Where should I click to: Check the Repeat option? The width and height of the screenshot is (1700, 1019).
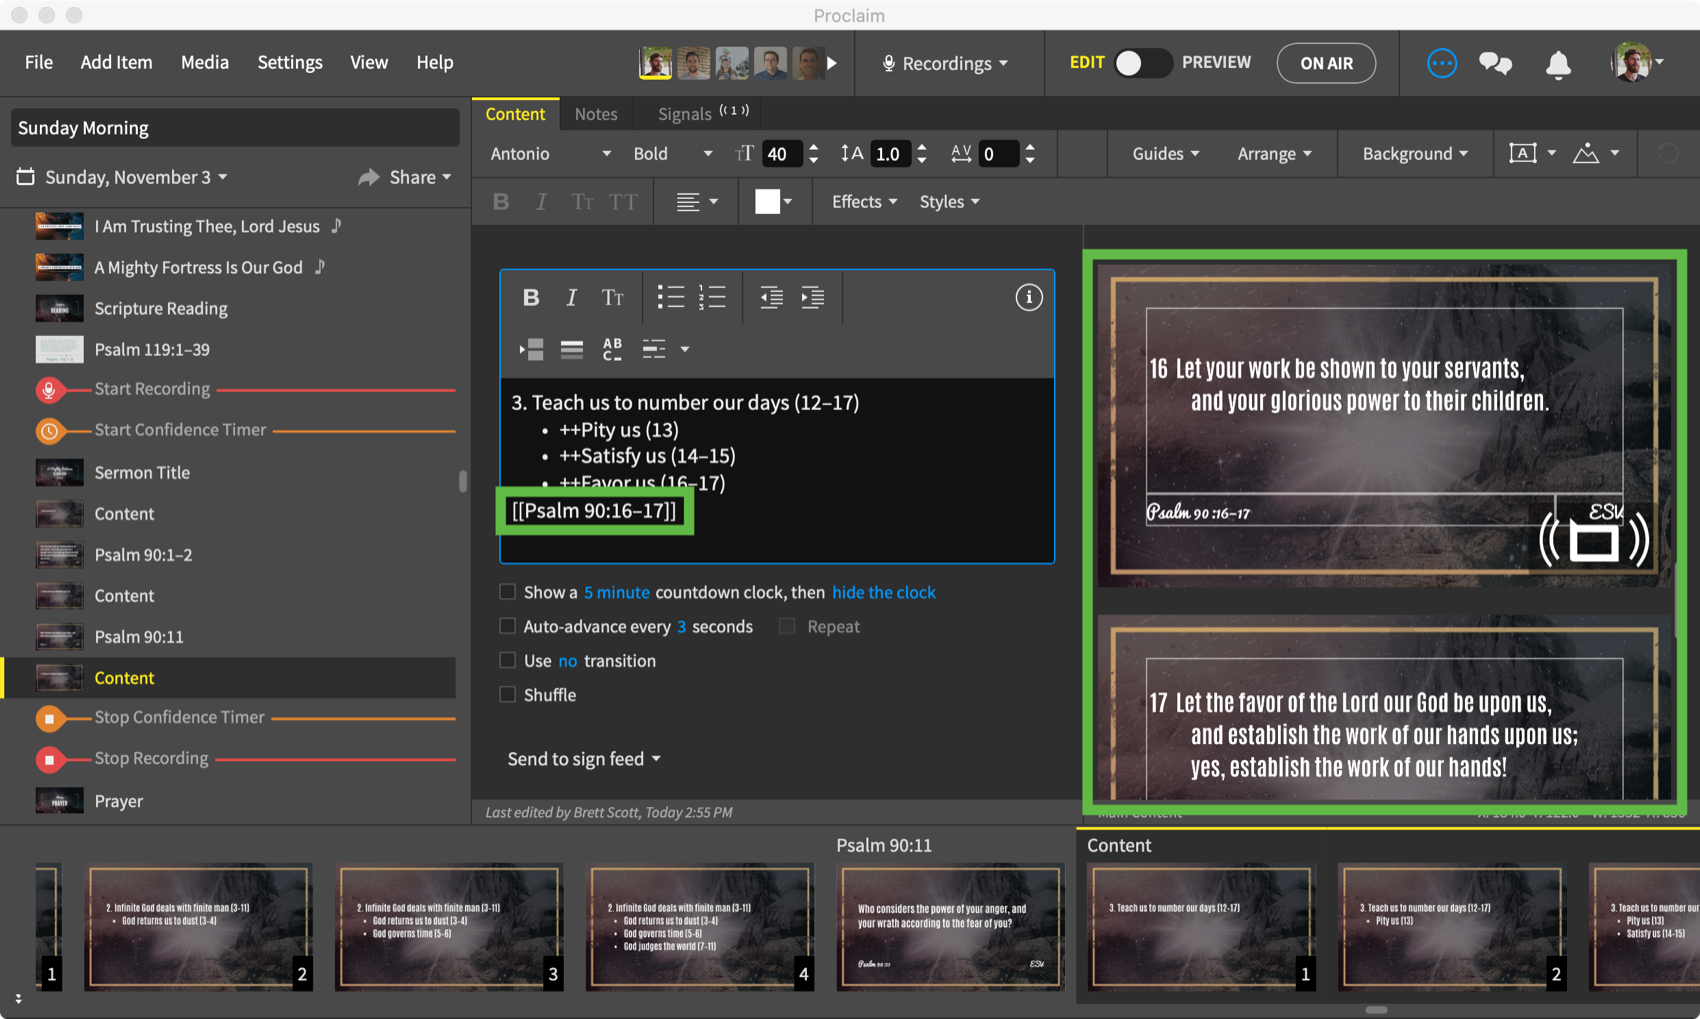pos(787,626)
